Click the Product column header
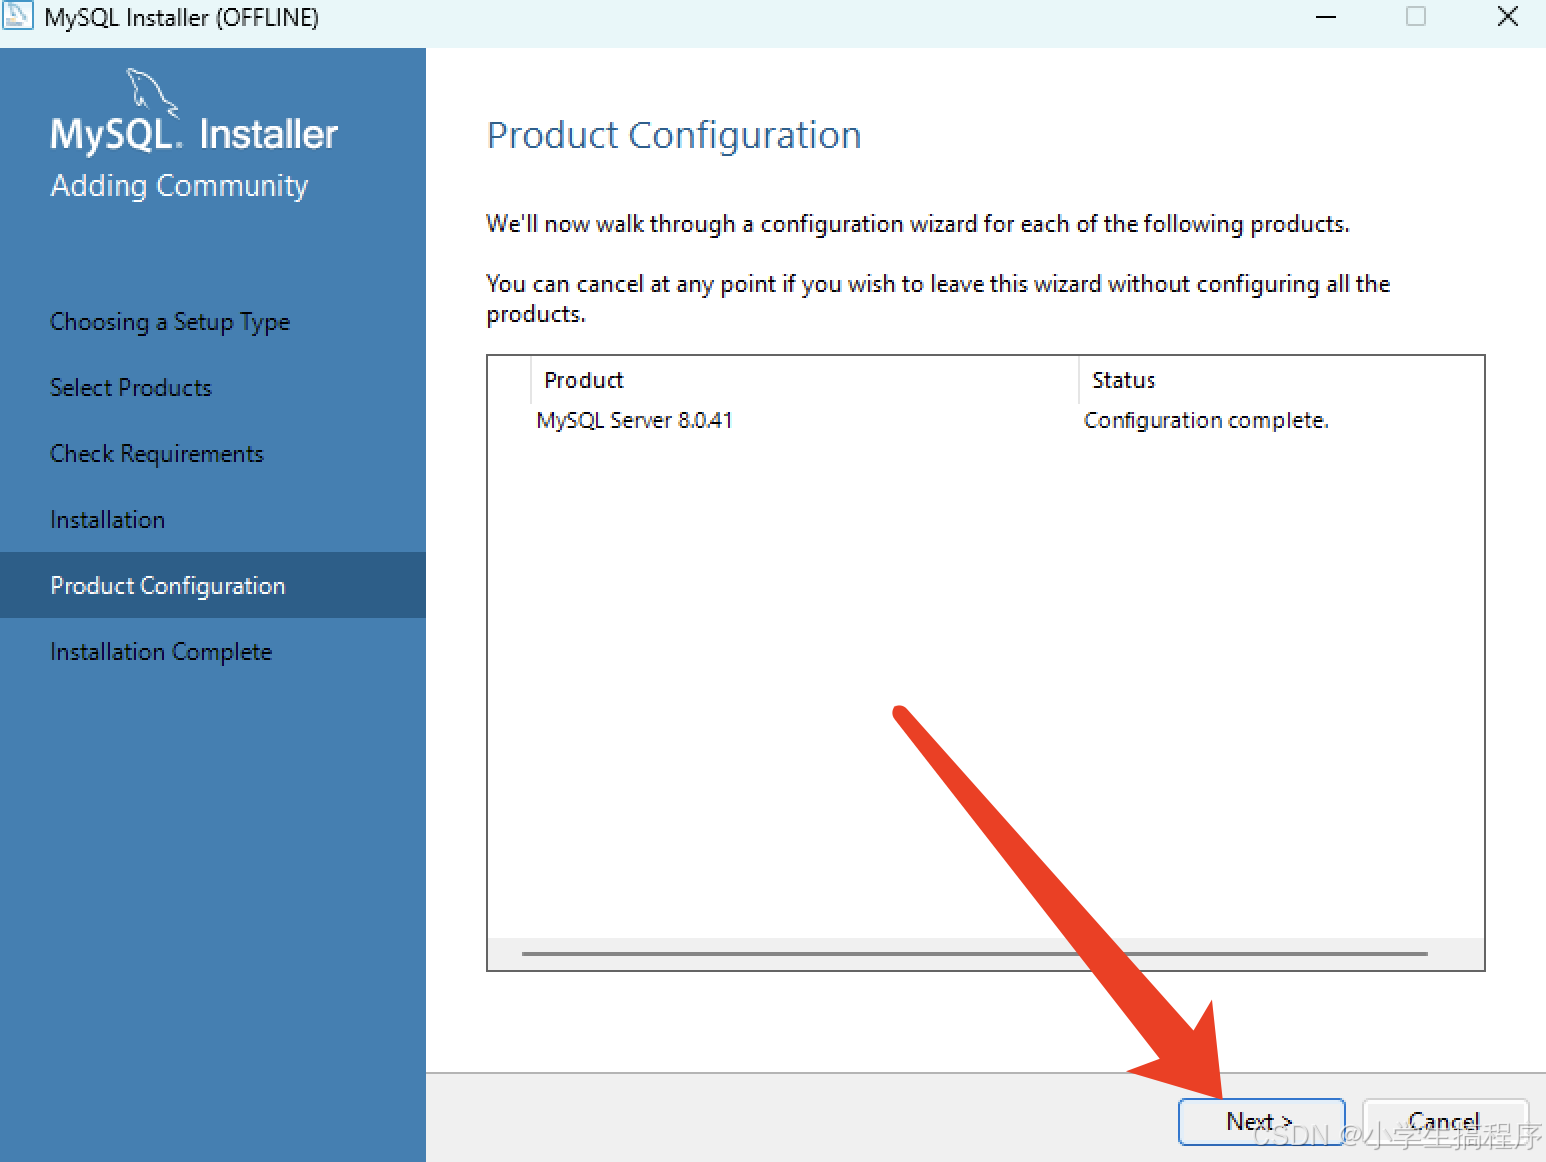The width and height of the screenshot is (1546, 1162). (584, 380)
